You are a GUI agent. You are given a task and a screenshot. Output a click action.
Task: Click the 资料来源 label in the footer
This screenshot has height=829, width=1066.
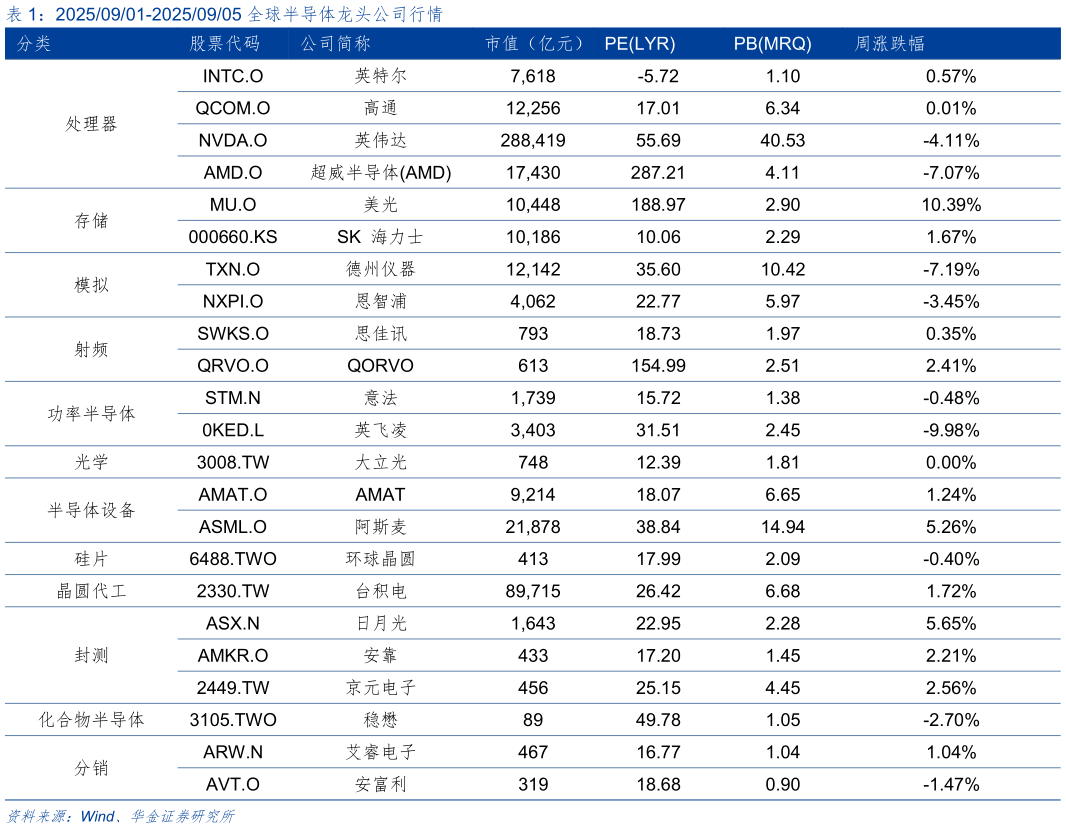(x=36, y=816)
